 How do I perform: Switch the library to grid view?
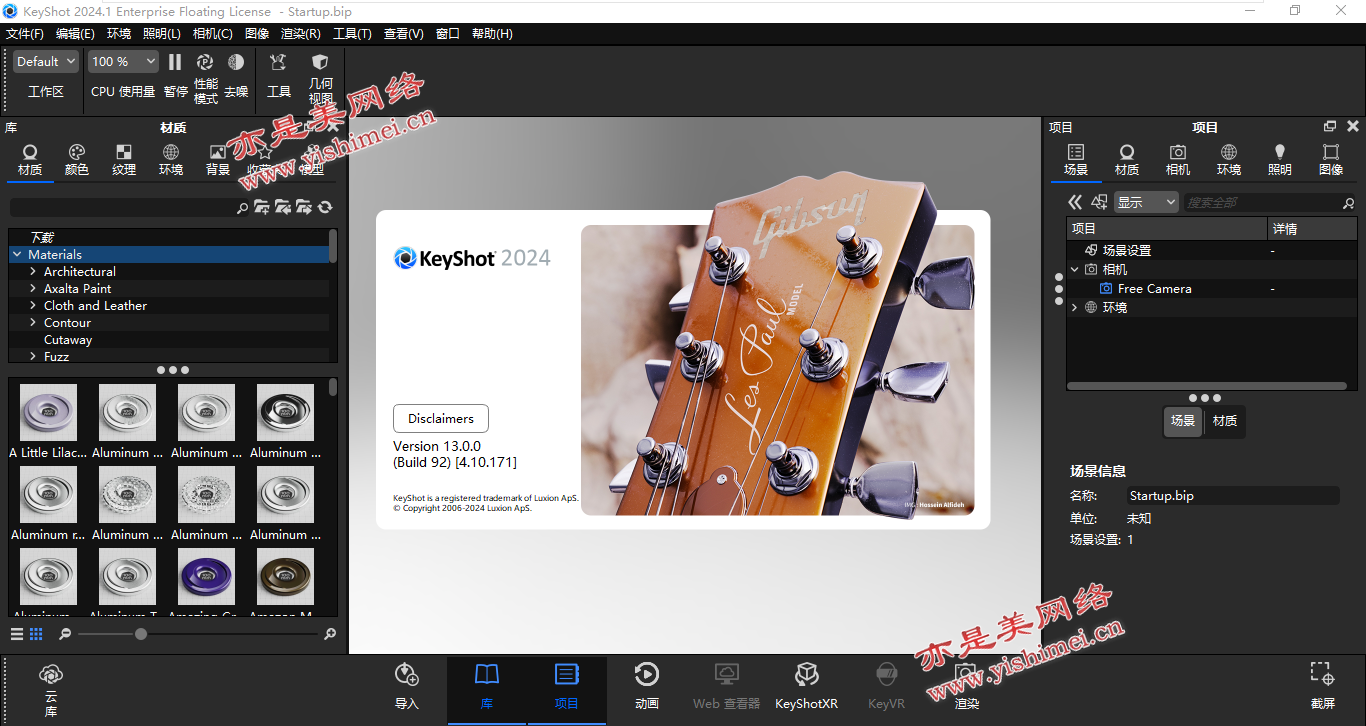pos(36,634)
